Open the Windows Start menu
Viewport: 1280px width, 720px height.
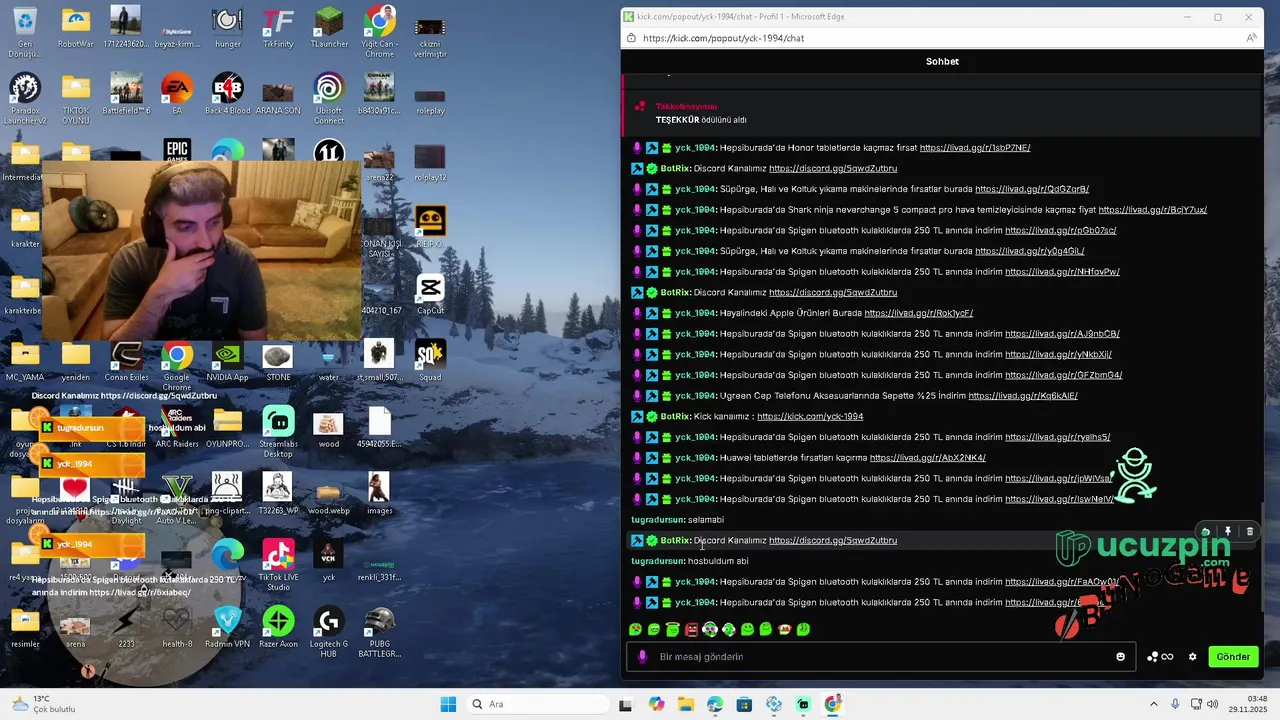(x=448, y=704)
